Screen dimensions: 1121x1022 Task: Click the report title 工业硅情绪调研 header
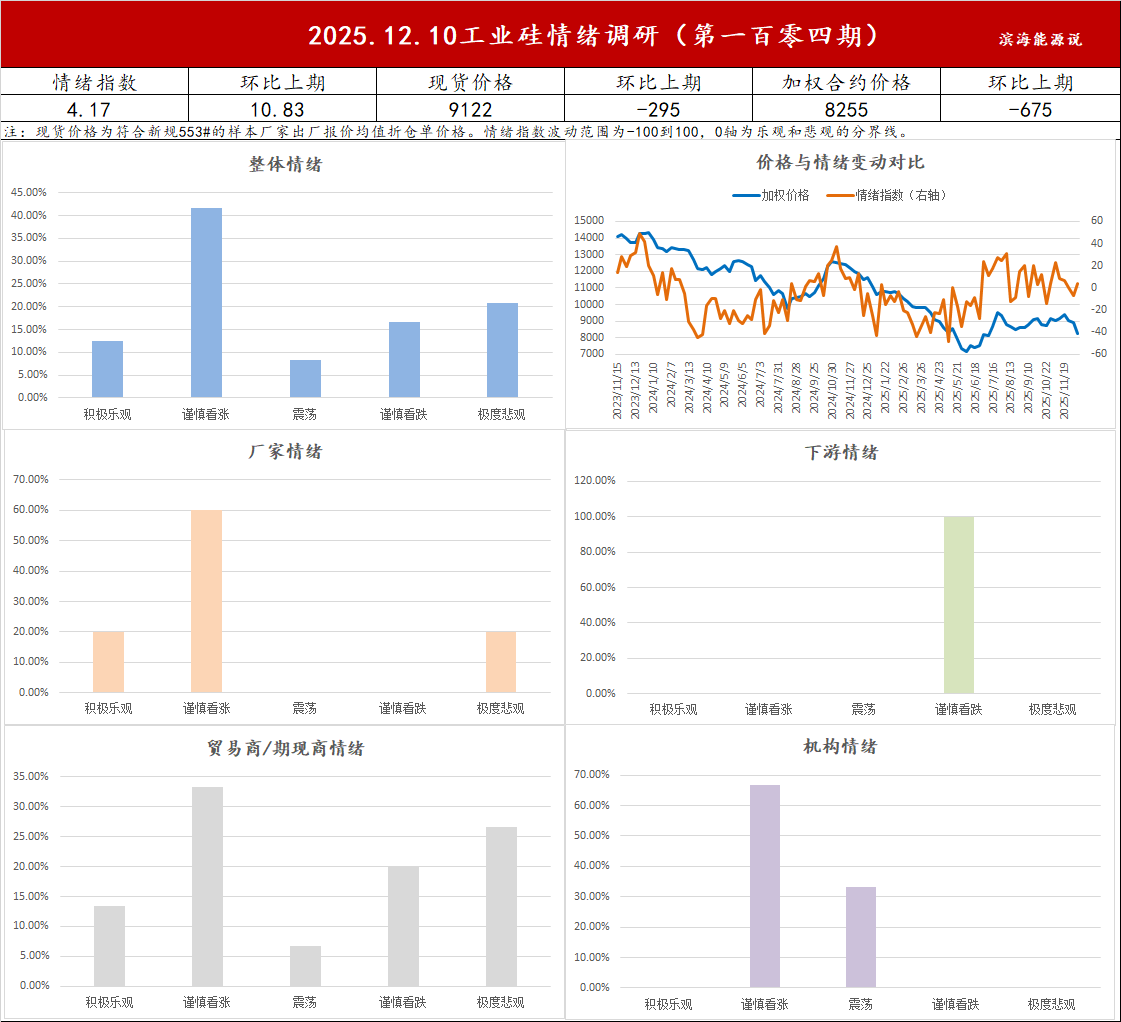pyautogui.click(x=594, y=36)
